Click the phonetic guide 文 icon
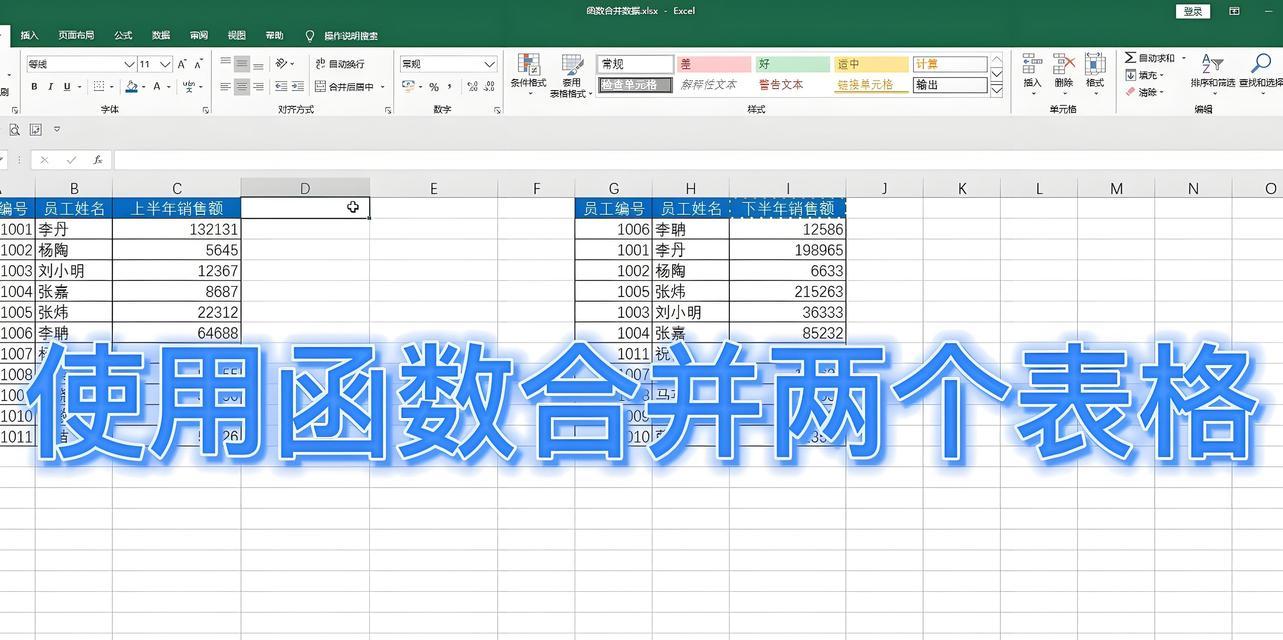This screenshot has height=640, width=1283. 189,87
